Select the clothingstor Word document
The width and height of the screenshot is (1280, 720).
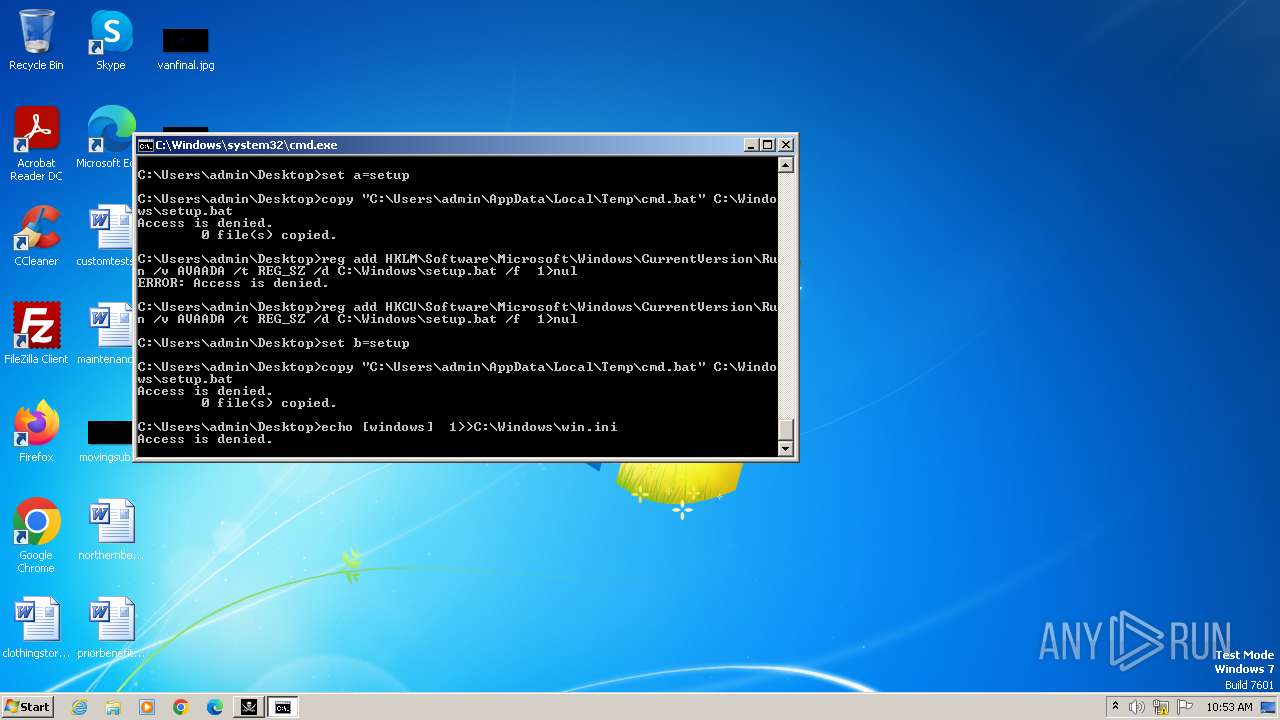pyautogui.click(x=36, y=628)
